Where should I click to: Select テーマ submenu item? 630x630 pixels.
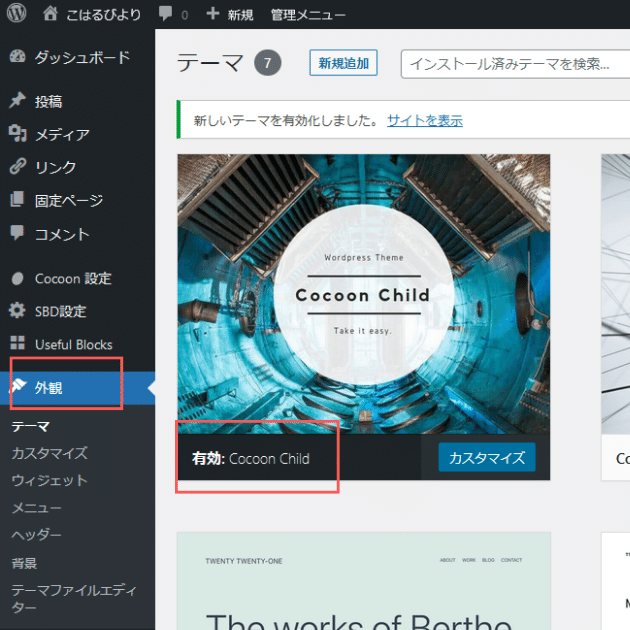tap(31, 426)
